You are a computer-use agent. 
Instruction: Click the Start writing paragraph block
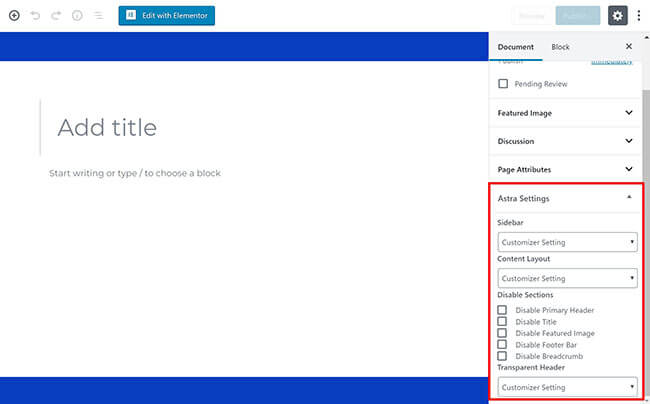pyautogui.click(x=135, y=173)
